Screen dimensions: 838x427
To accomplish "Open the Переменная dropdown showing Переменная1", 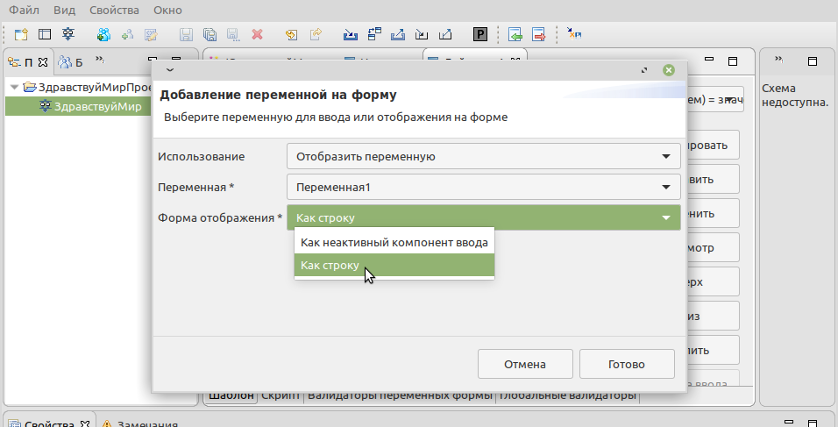I will [x=484, y=187].
